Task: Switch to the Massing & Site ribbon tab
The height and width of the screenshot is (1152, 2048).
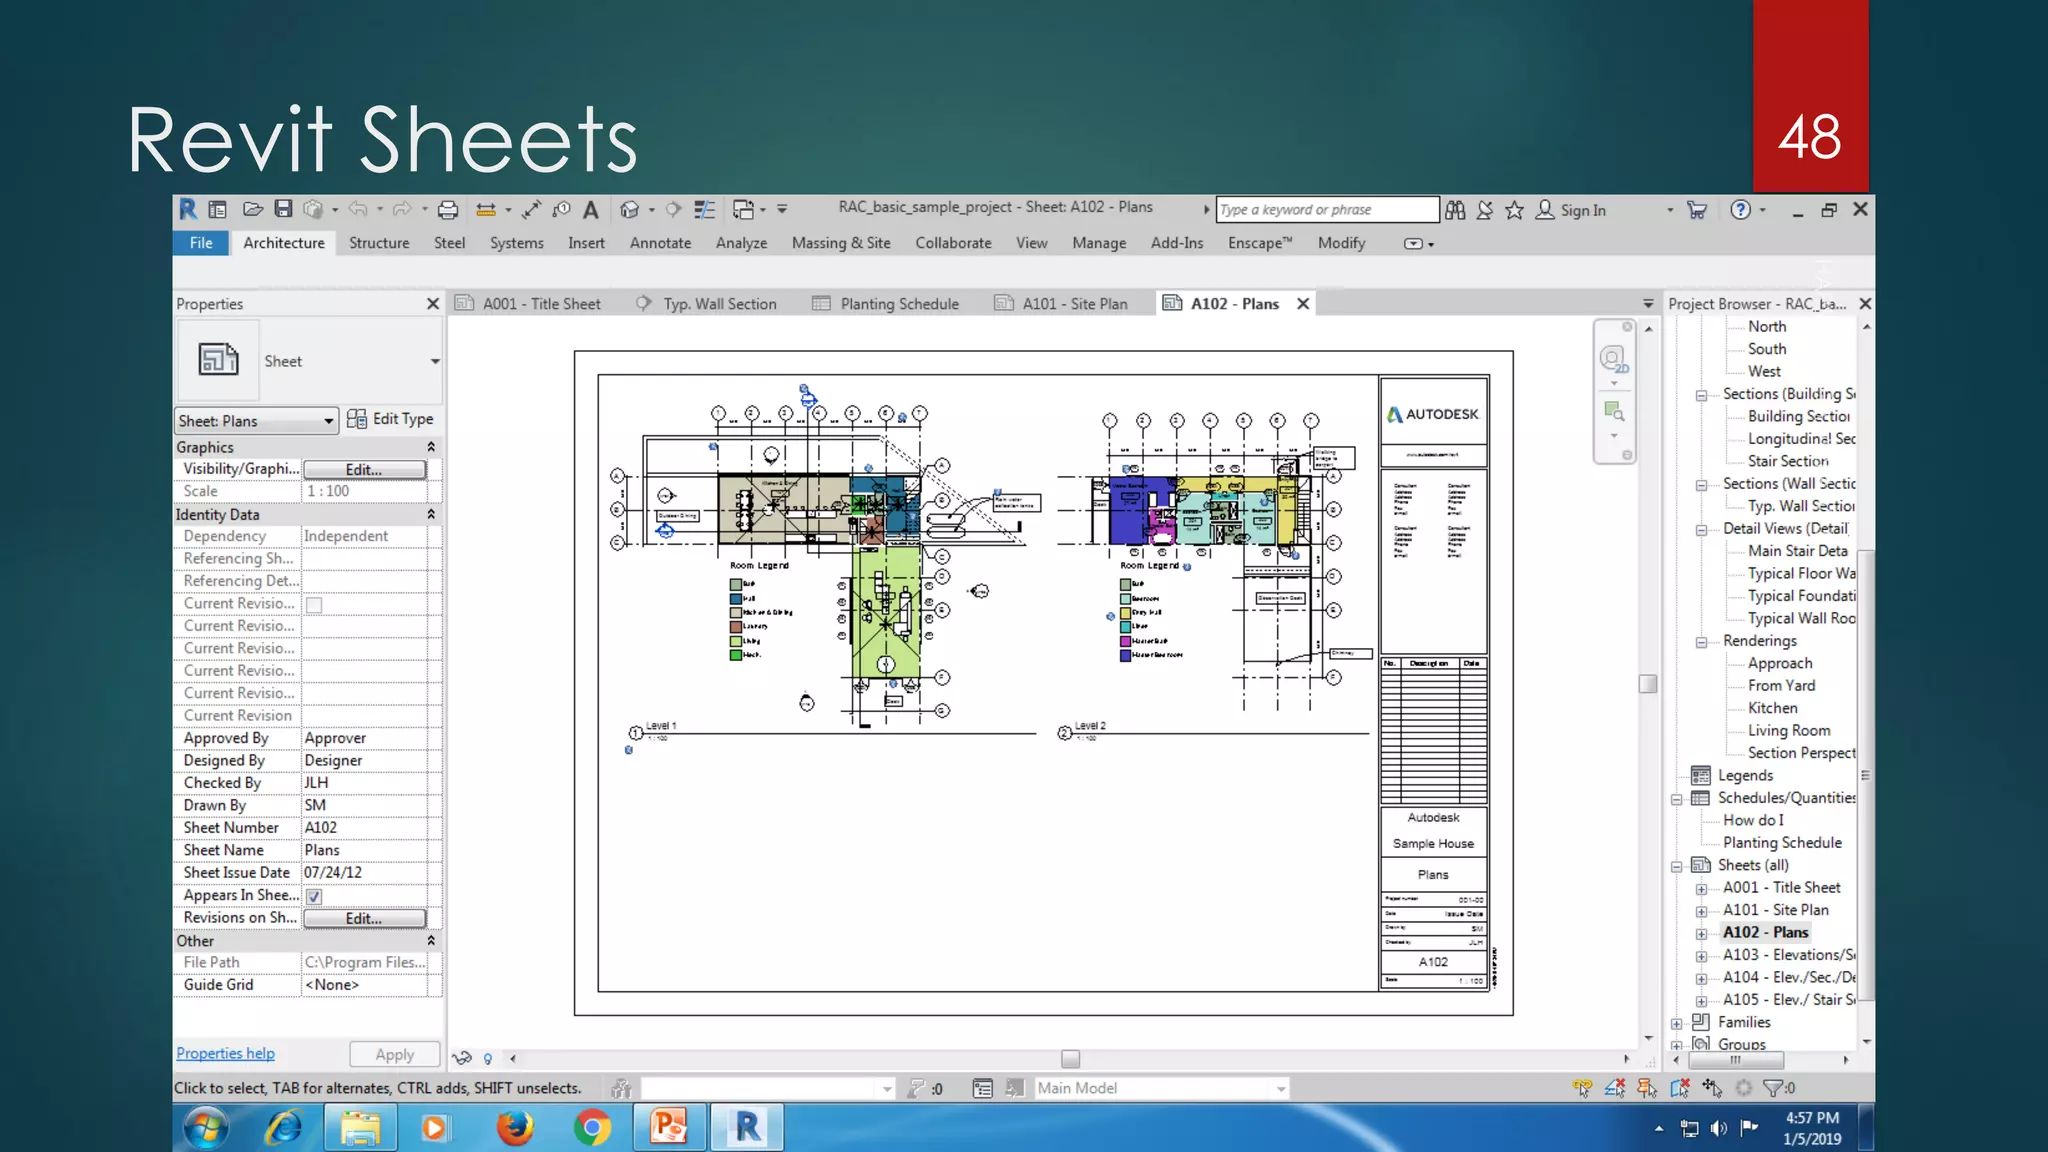Action: pyautogui.click(x=841, y=243)
